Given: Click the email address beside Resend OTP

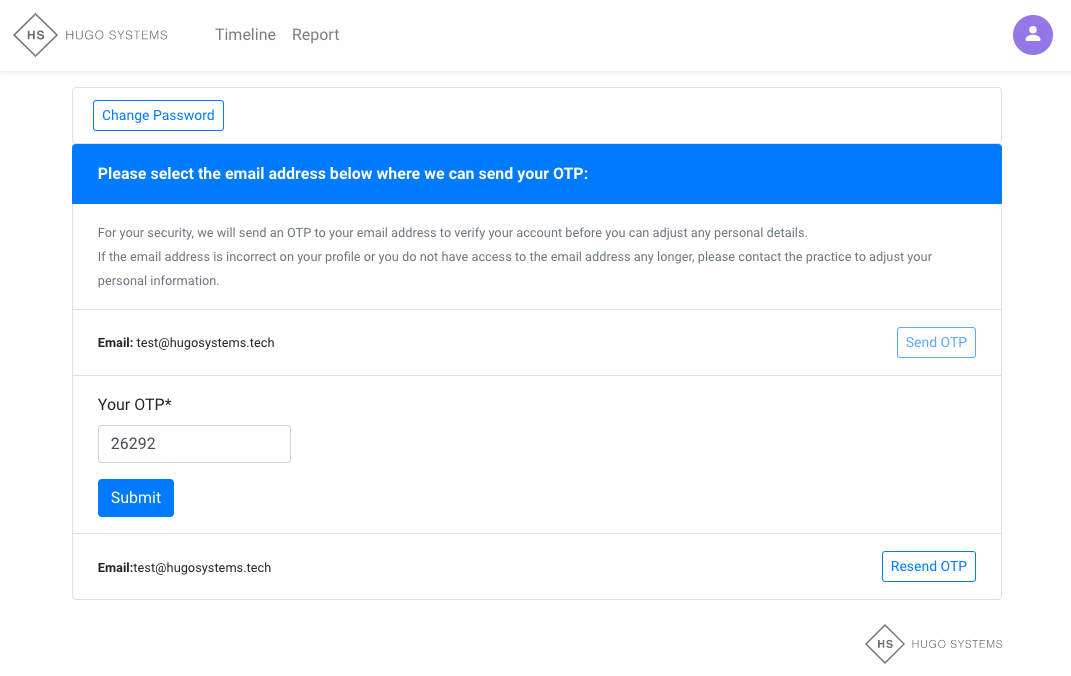Looking at the screenshot, I should tap(202, 568).
